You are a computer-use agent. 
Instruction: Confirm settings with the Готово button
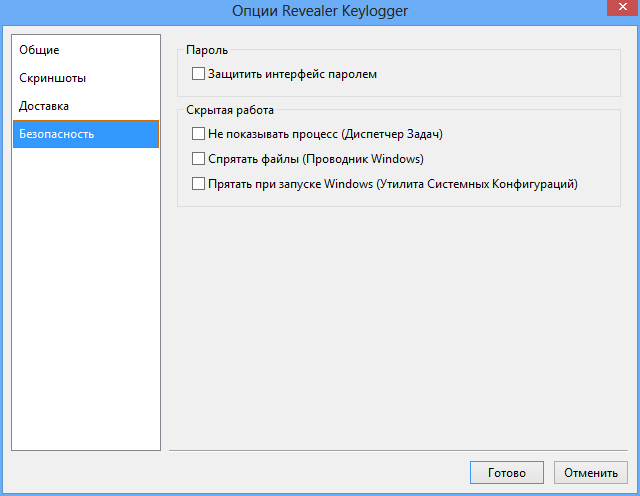(x=507, y=473)
